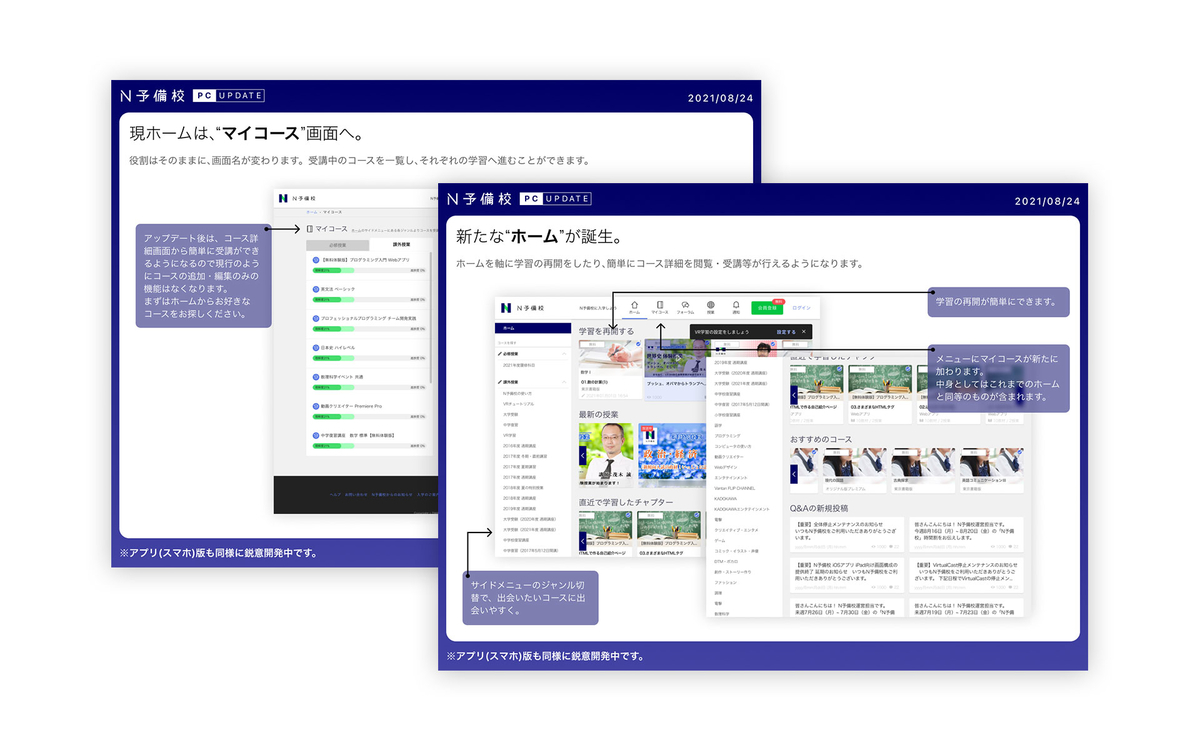This screenshot has width=1200, height=750.
Task: Click previous arrow on おすすめのコース carousel
Action: tap(794, 474)
